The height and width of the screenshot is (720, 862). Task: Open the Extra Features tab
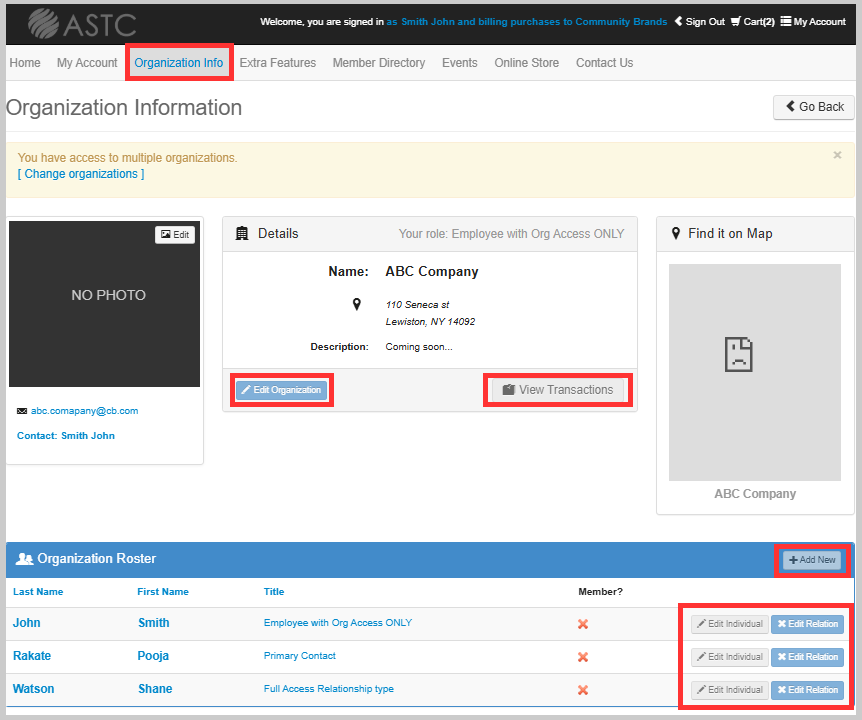278,63
